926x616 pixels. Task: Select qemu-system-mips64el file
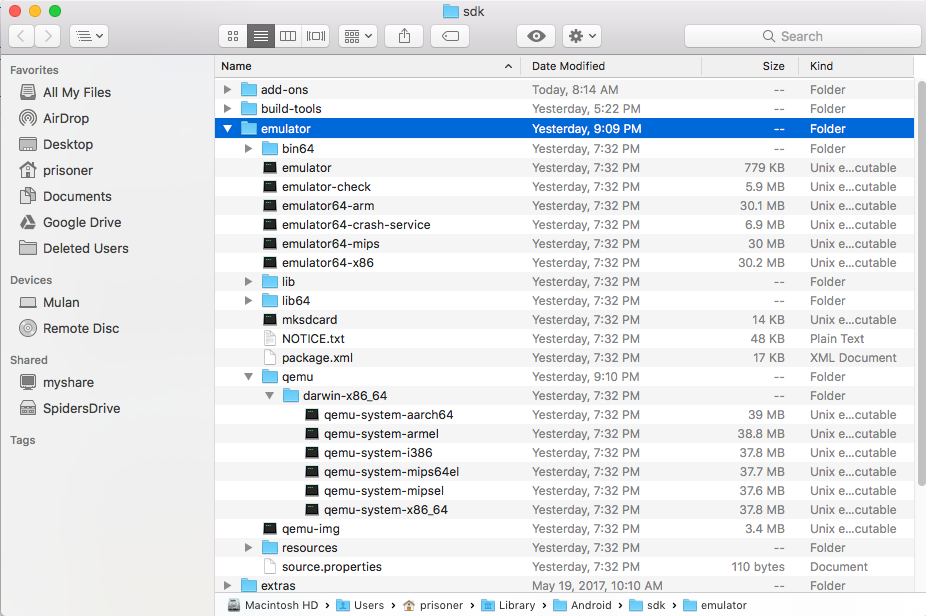pyautogui.click(x=564, y=471)
